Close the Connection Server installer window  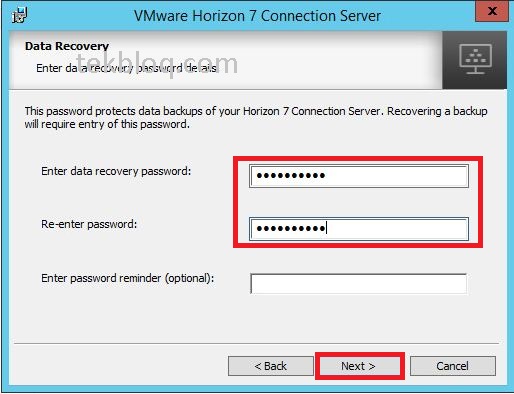click(x=492, y=11)
